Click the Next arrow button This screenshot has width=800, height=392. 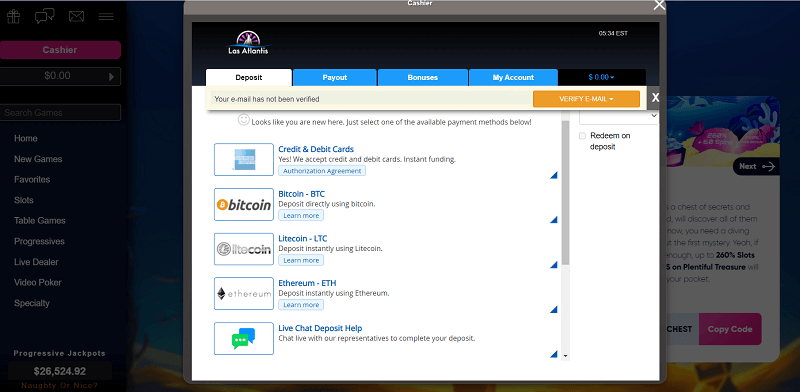[x=756, y=166]
